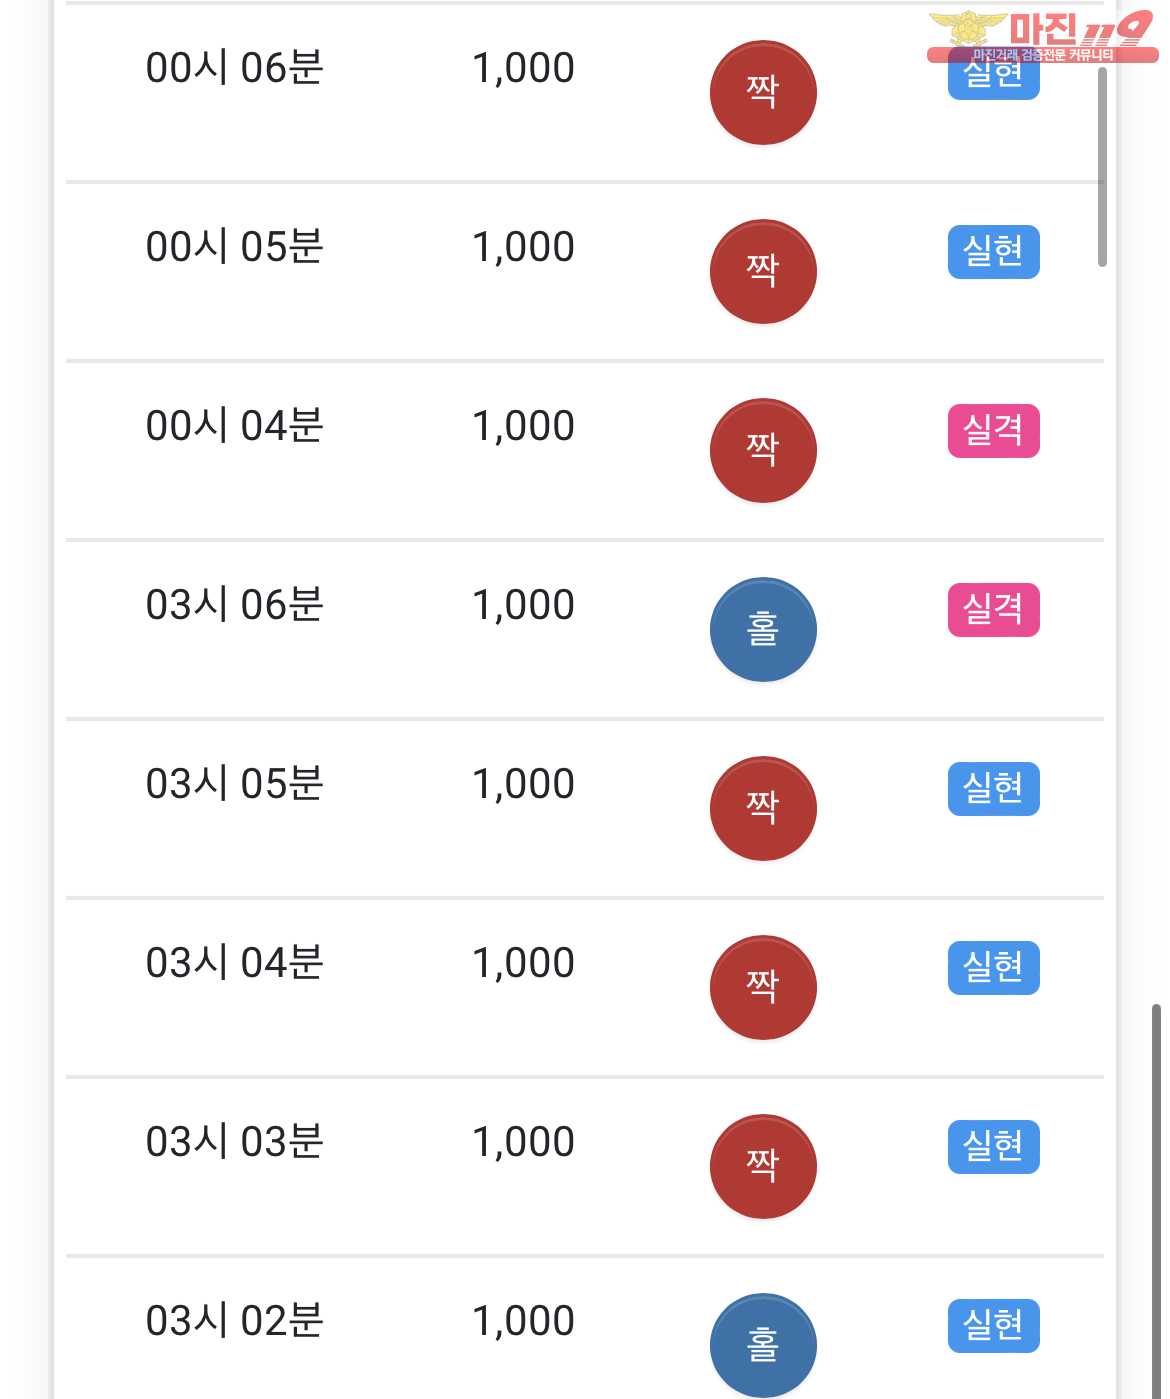The width and height of the screenshot is (1170, 1399).
Task: Click the blue 홀 circle for 03시 06분
Action: 763,630
